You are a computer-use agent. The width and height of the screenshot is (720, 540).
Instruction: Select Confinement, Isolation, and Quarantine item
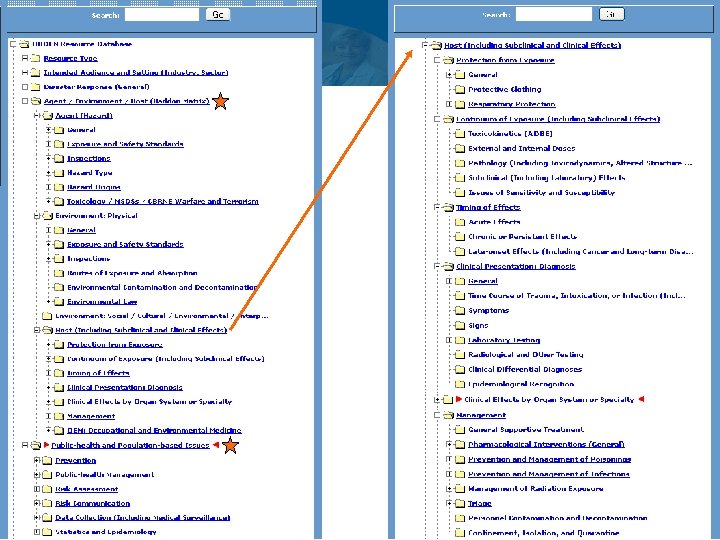point(544,533)
